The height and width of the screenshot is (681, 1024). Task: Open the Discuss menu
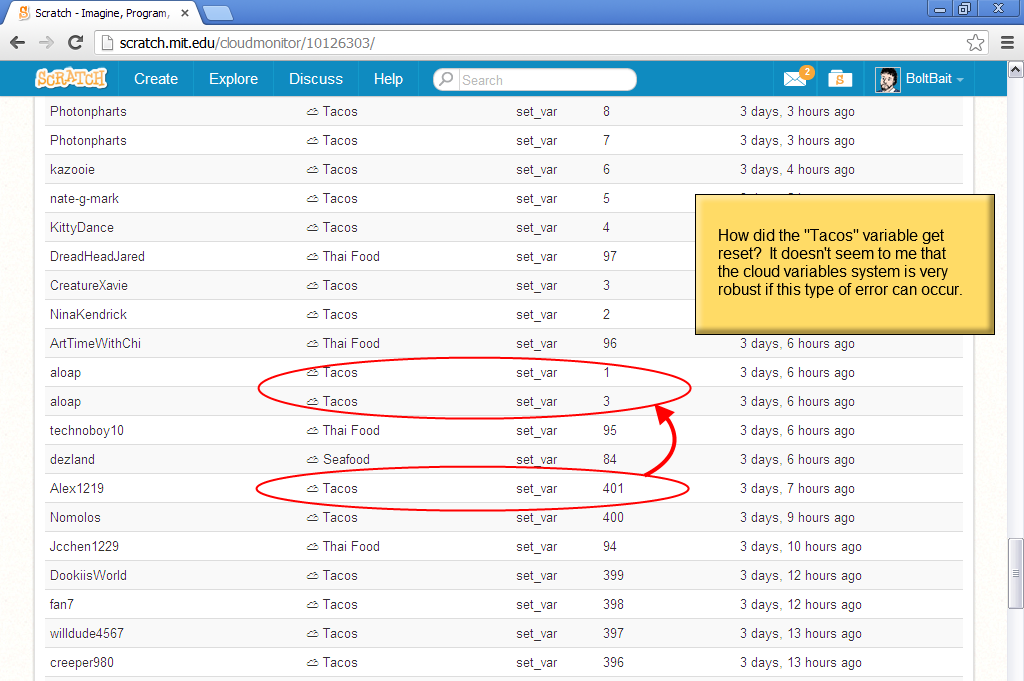(x=316, y=79)
